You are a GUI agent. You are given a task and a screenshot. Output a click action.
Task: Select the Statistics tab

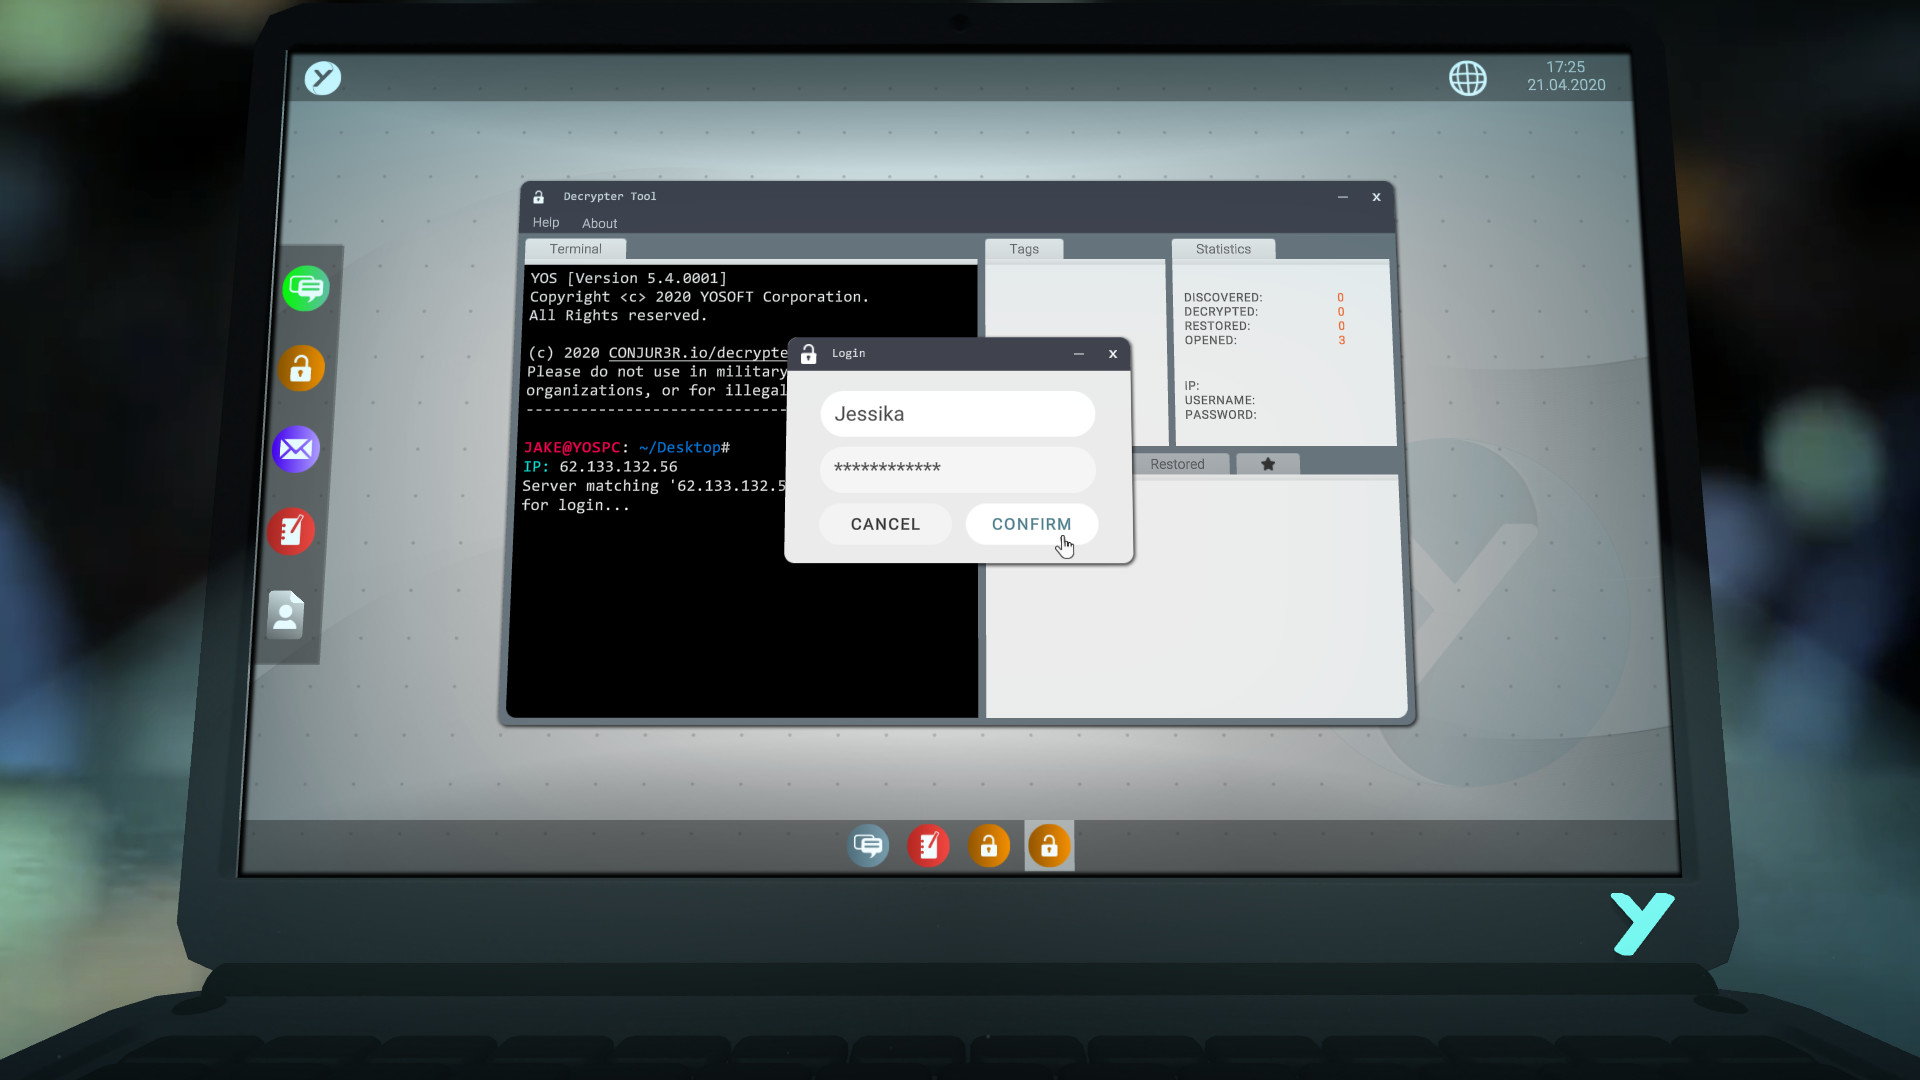tap(1222, 249)
